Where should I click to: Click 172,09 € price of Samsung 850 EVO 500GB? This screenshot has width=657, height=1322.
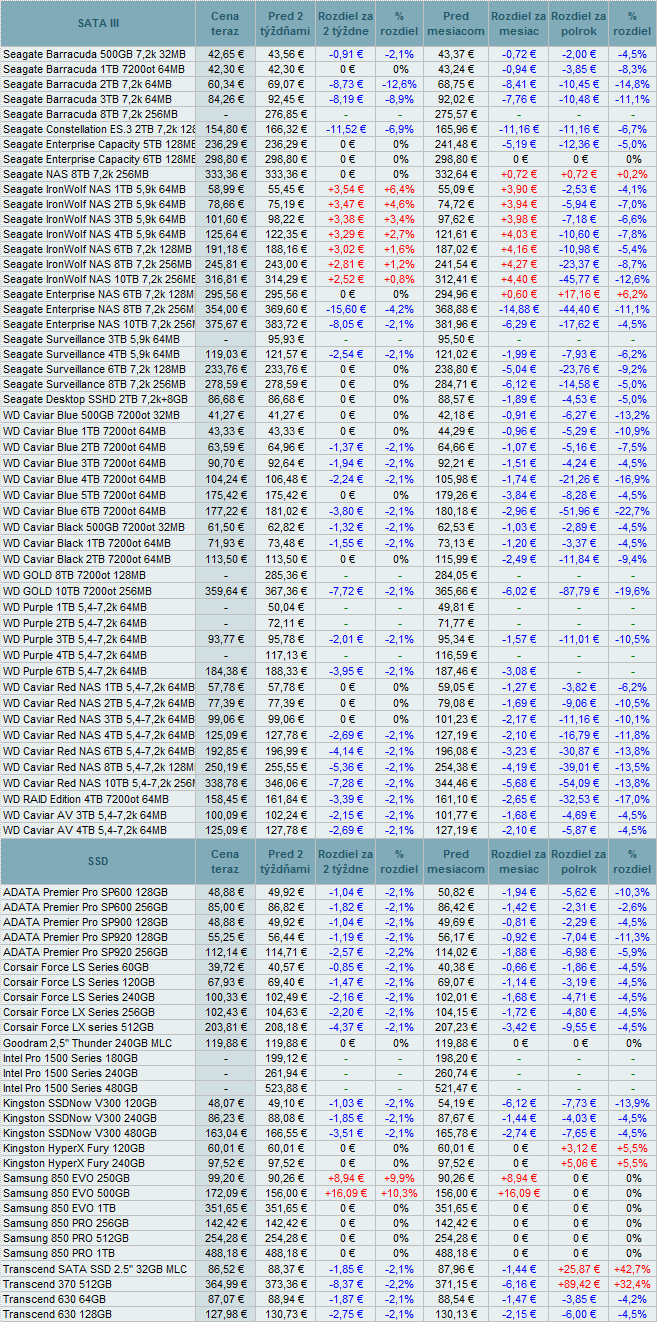pyautogui.click(x=225, y=1193)
